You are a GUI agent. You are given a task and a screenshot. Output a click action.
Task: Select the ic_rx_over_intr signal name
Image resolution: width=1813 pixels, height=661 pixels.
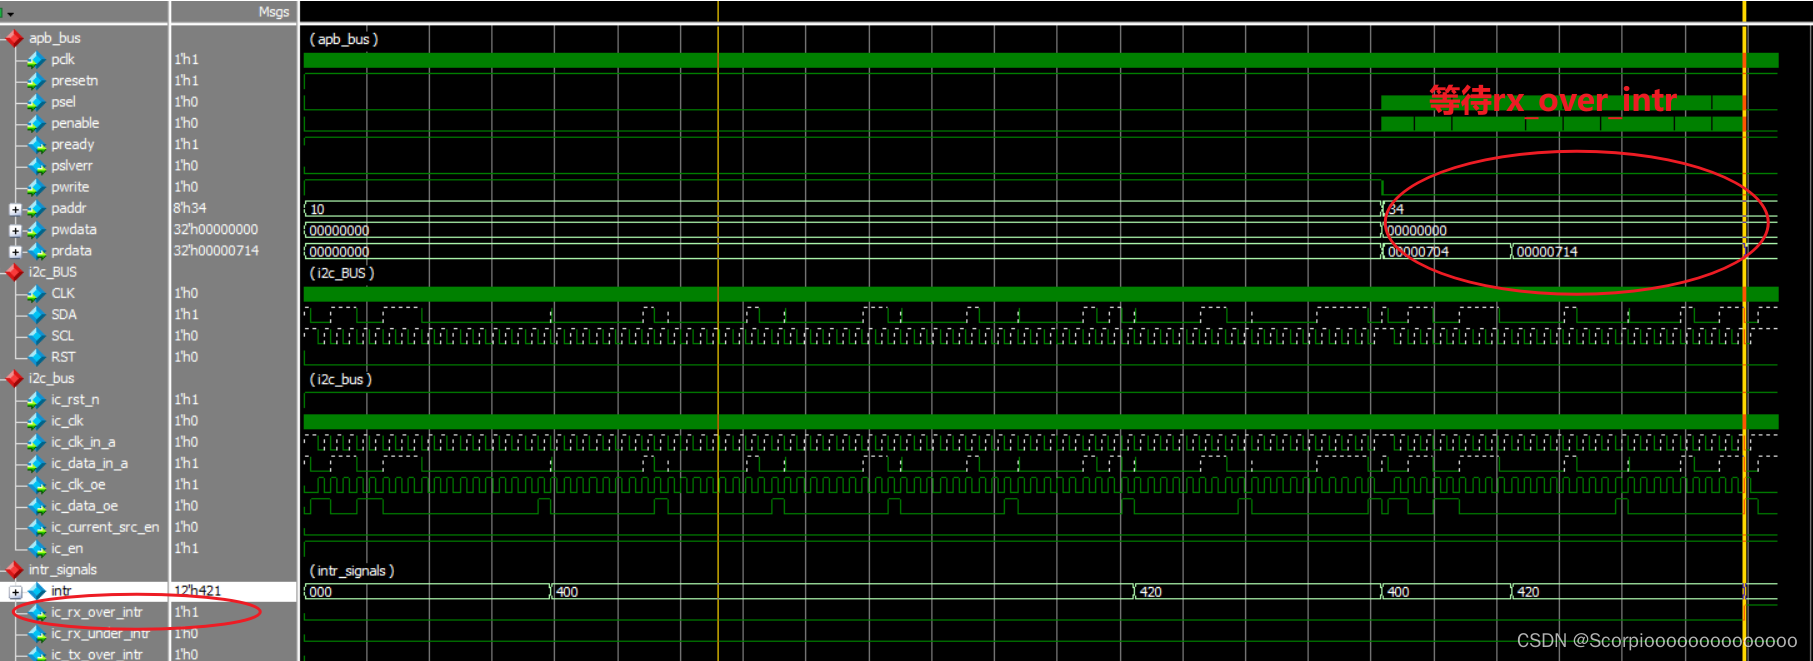(x=97, y=612)
